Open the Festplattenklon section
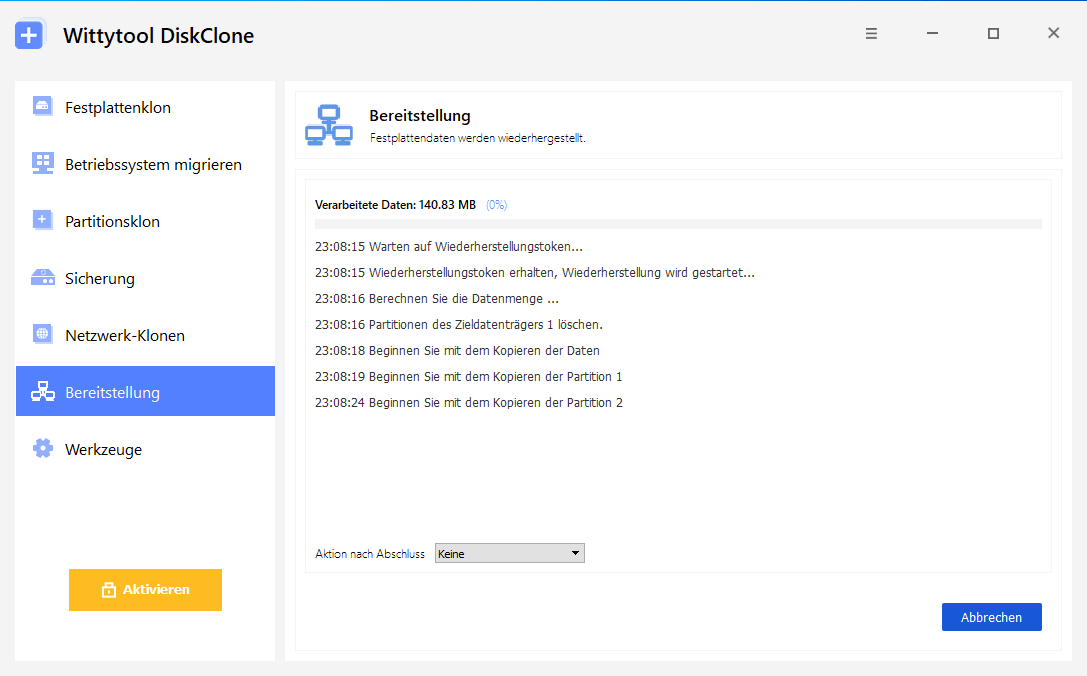Screen dimensions: 1087x676 145,107
